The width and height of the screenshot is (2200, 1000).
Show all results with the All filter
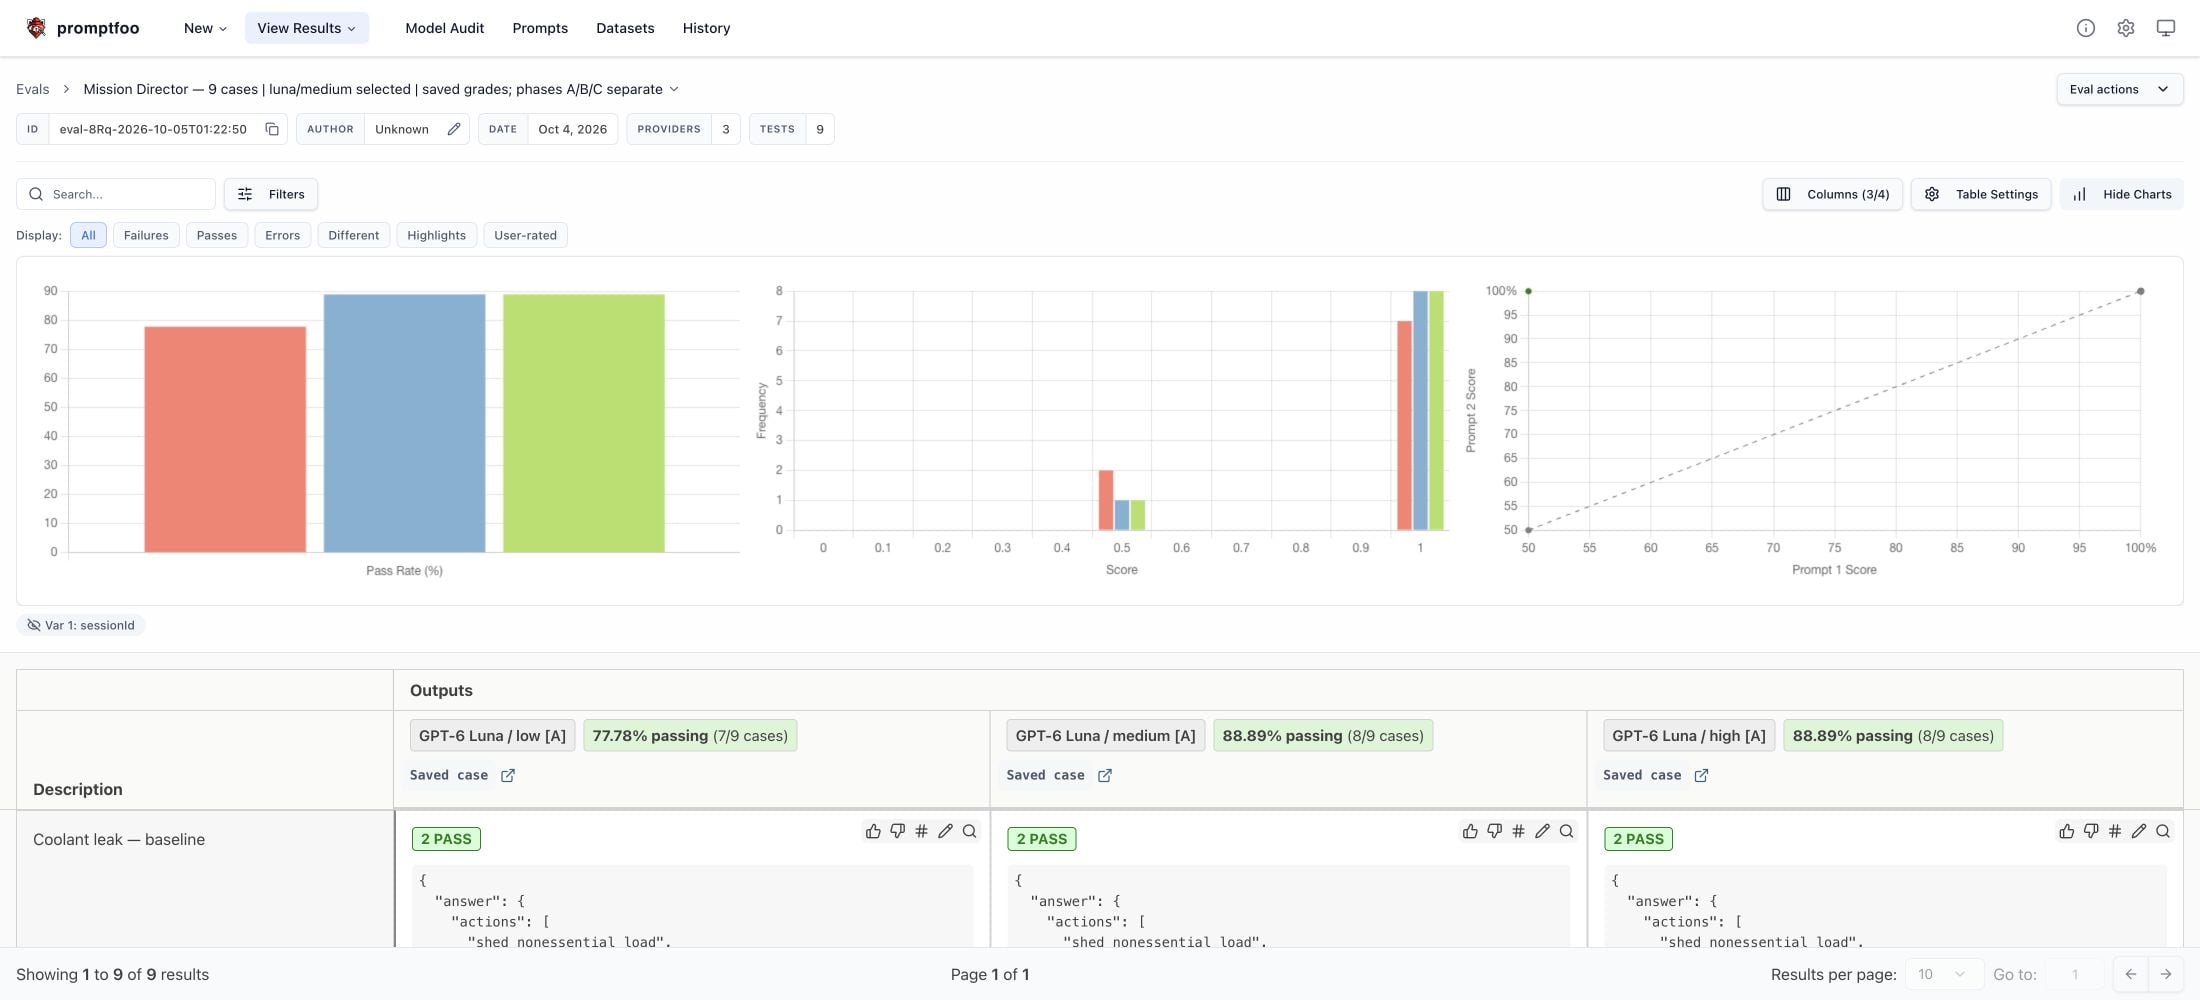[x=88, y=235]
